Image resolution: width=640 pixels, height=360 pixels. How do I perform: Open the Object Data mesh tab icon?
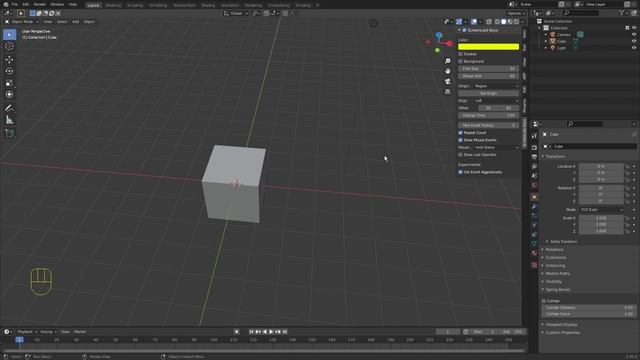pyautogui.click(x=534, y=244)
